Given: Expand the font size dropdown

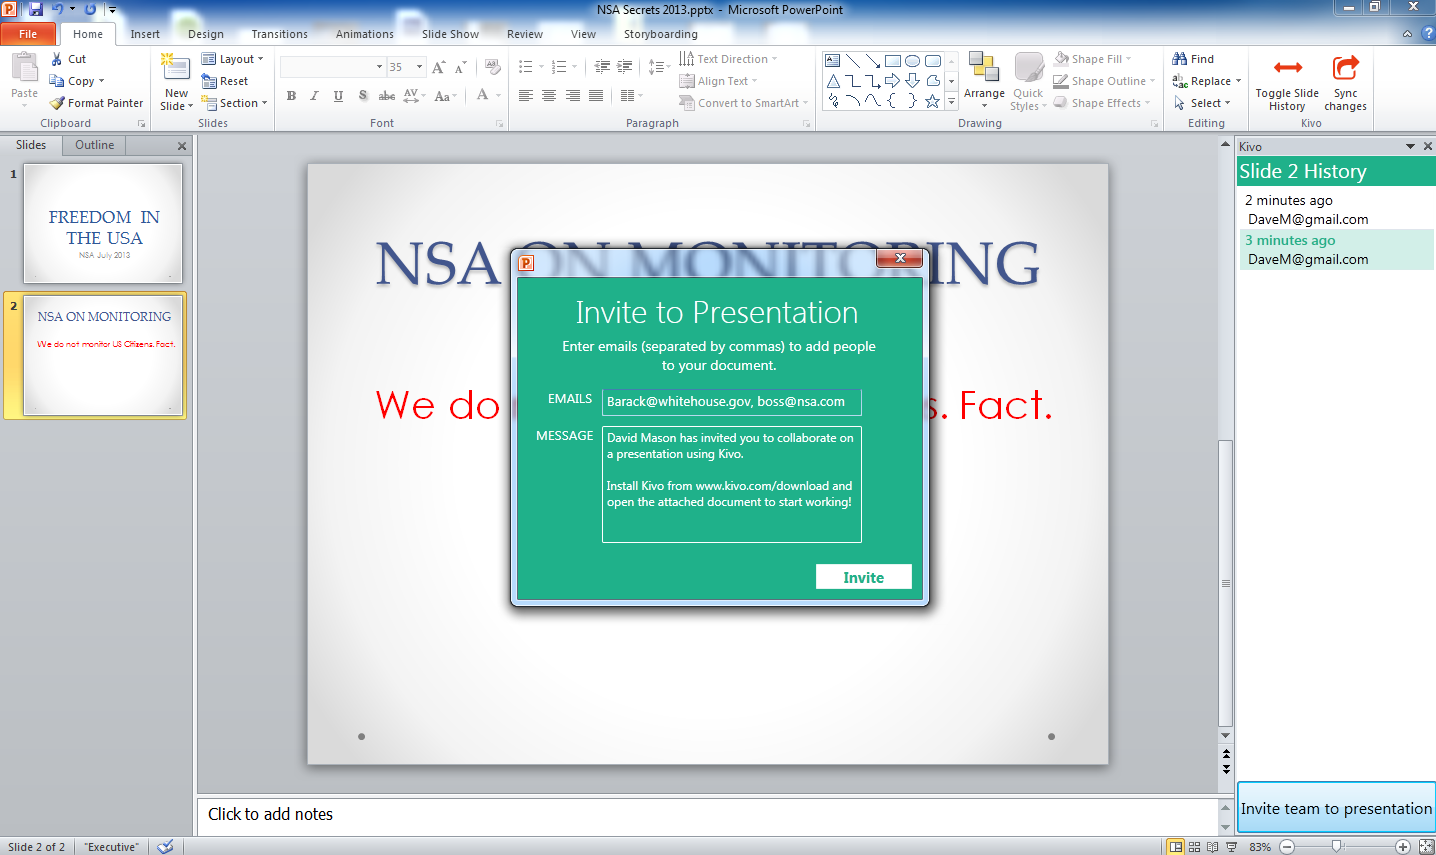Looking at the screenshot, I should tap(419, 67).
